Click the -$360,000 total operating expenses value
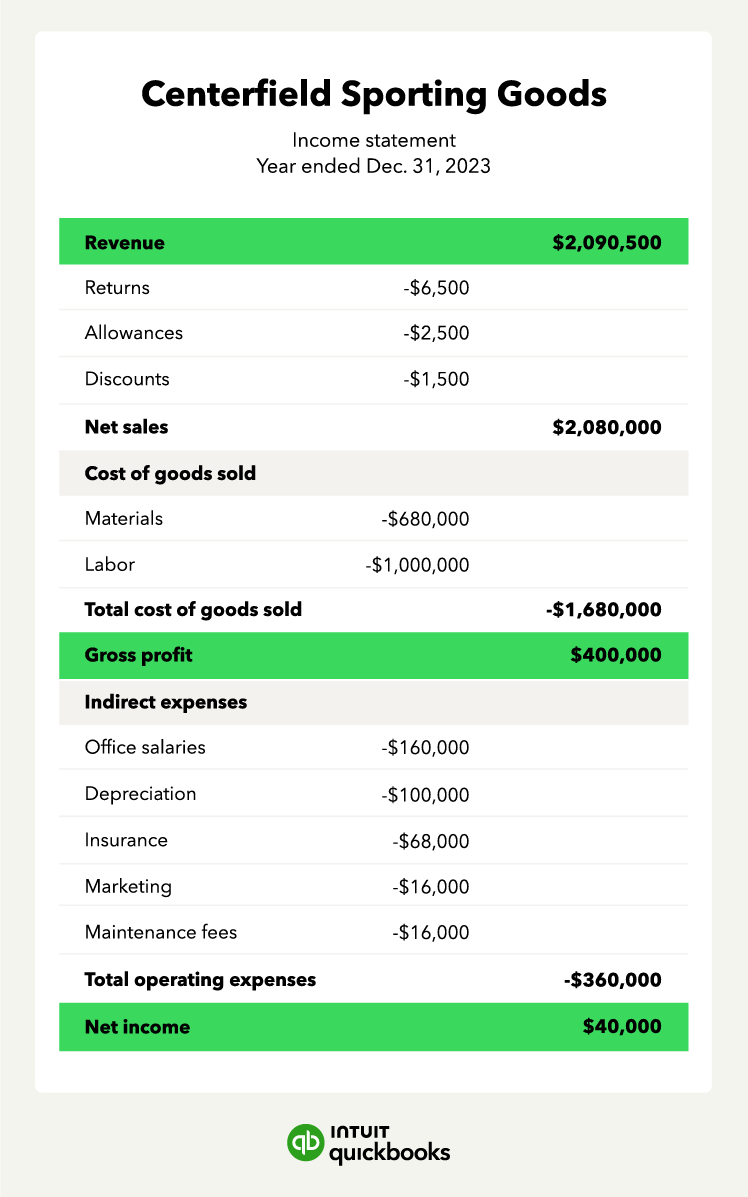This screenshot has height=1197, width=748. pyautogui.click(x=612, y=980)
